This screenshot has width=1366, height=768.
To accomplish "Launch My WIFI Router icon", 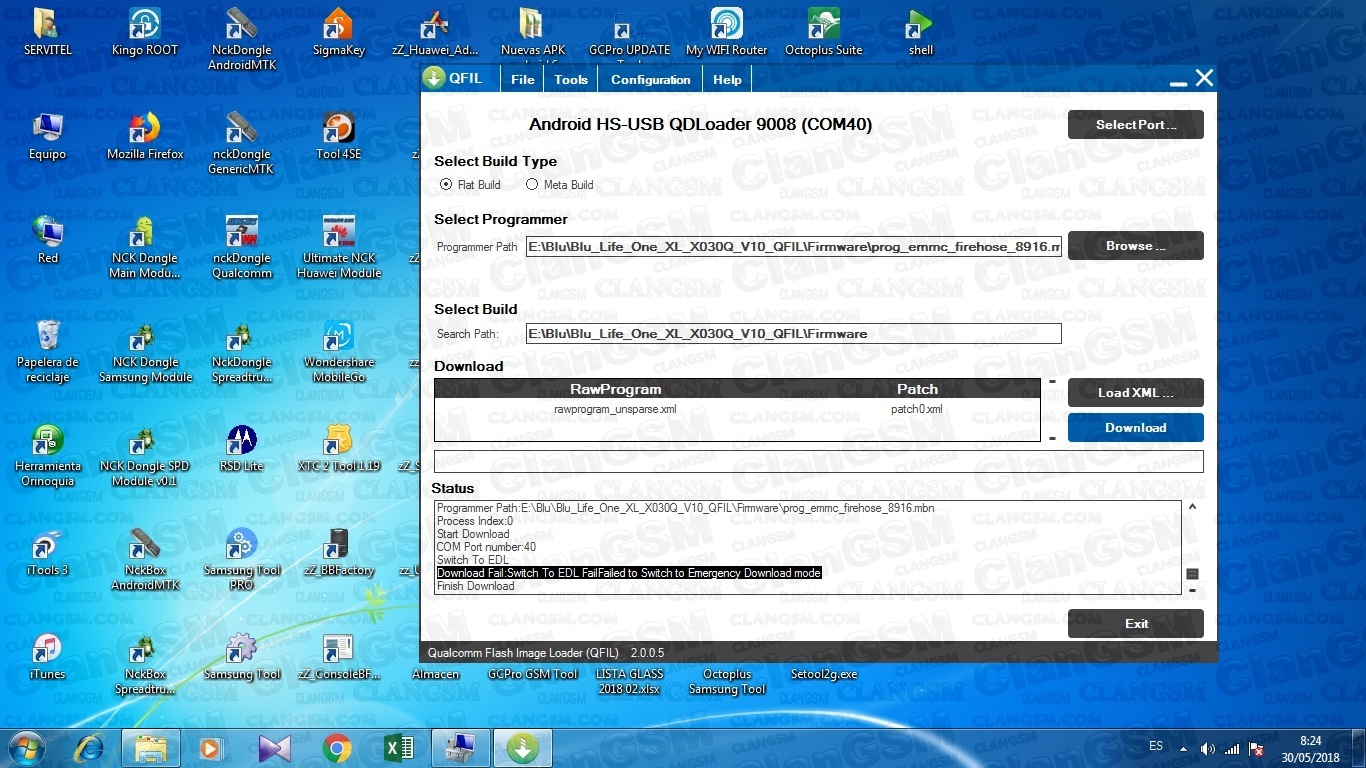I will click(727, 32).
